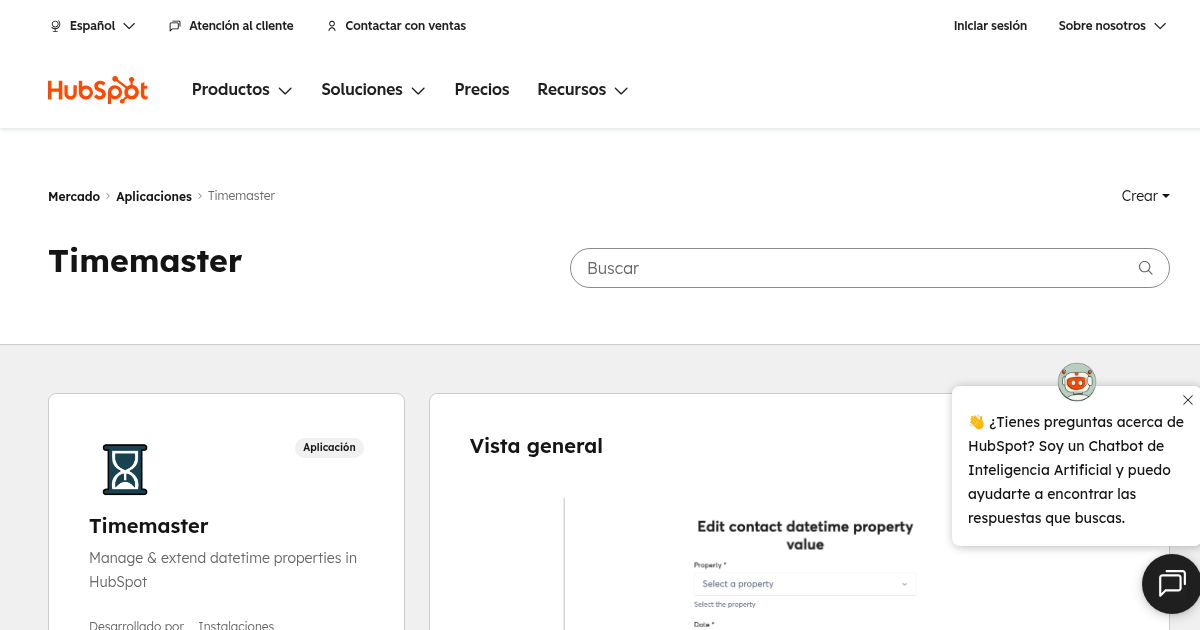
Task: Click the Vista general heading
Action: point(536,446)
